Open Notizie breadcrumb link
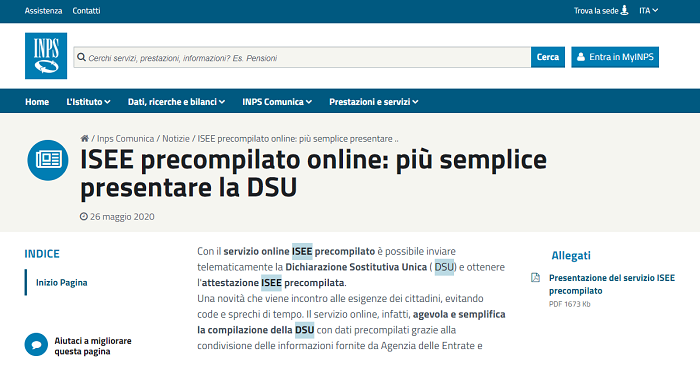700x370 pixels. [x=176, y=139]
